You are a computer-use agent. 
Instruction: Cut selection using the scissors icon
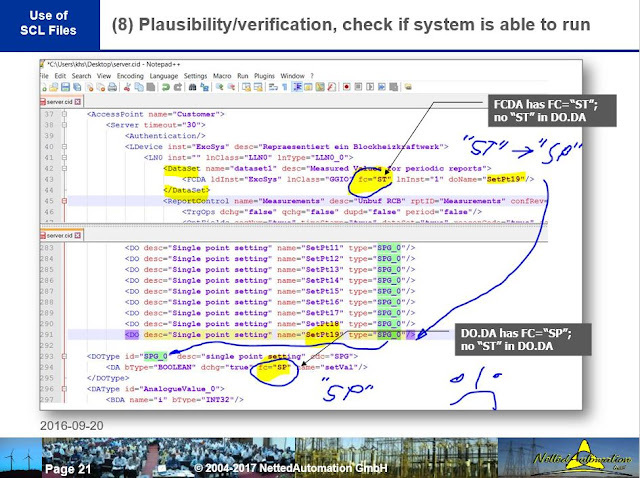tap(127, 87)
